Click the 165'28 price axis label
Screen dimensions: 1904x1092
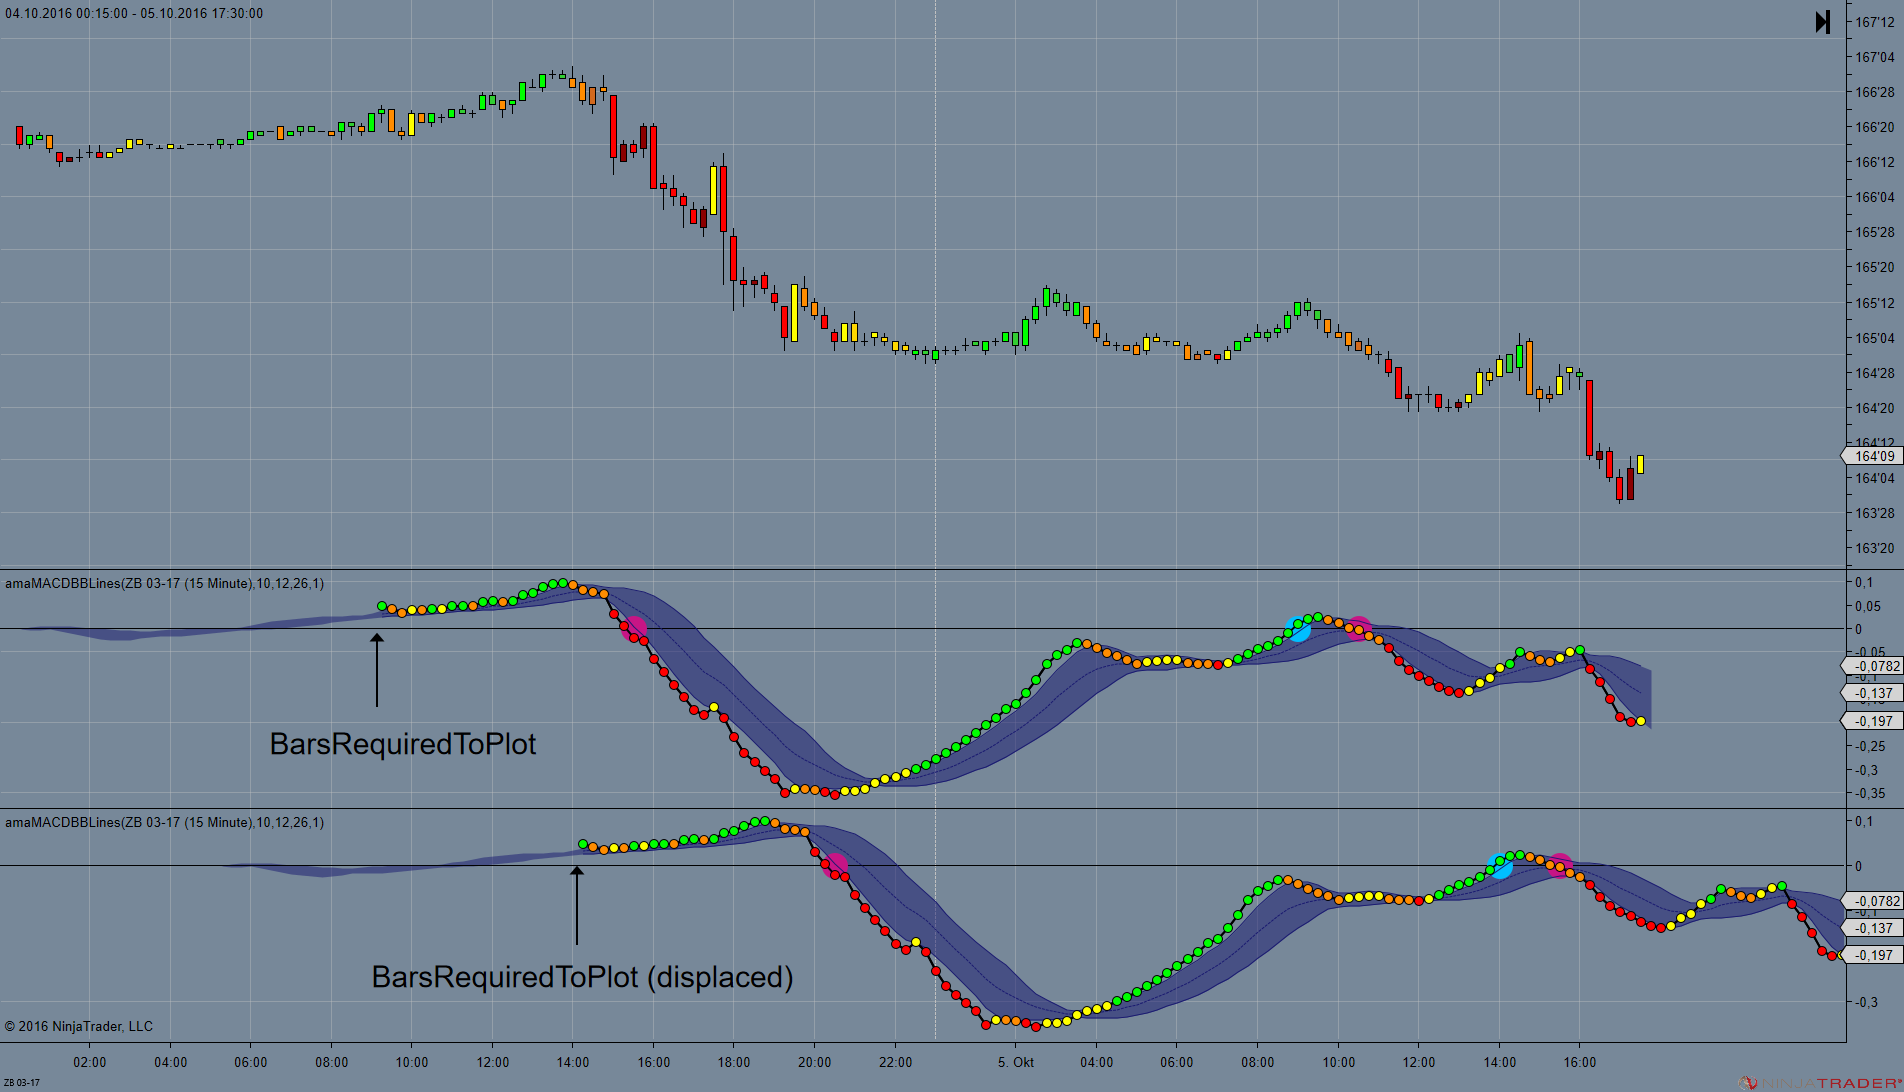point(1875,232)
